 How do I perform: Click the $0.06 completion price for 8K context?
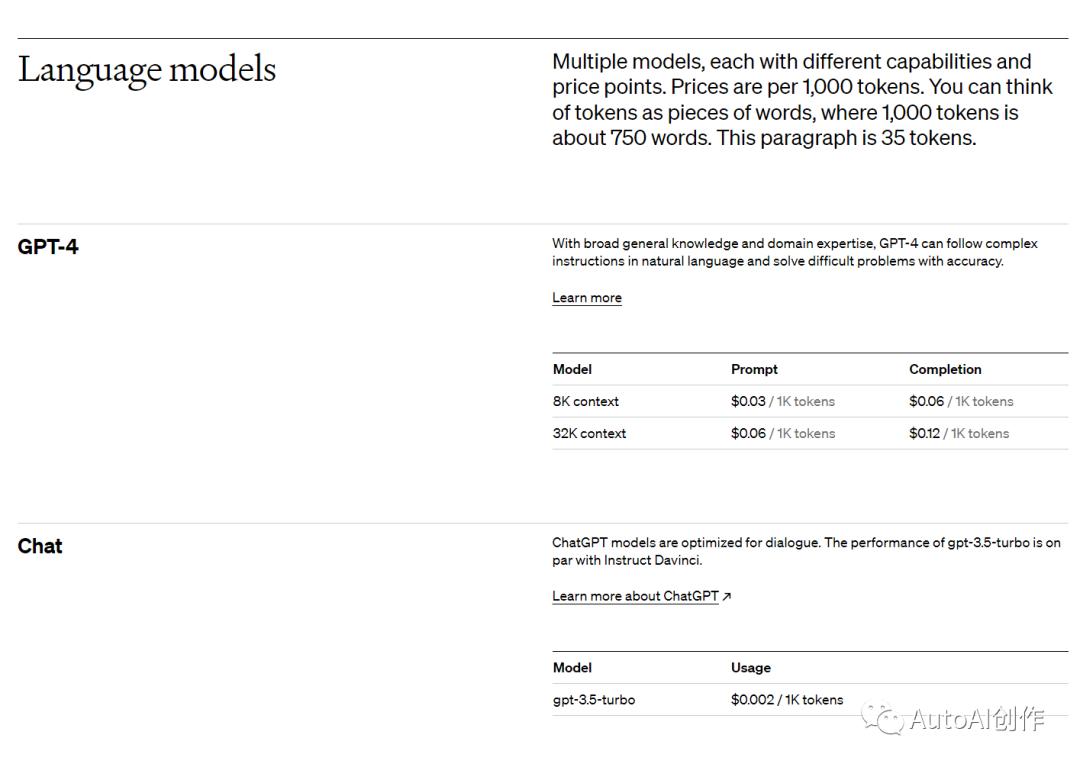[x=962, y=401]
